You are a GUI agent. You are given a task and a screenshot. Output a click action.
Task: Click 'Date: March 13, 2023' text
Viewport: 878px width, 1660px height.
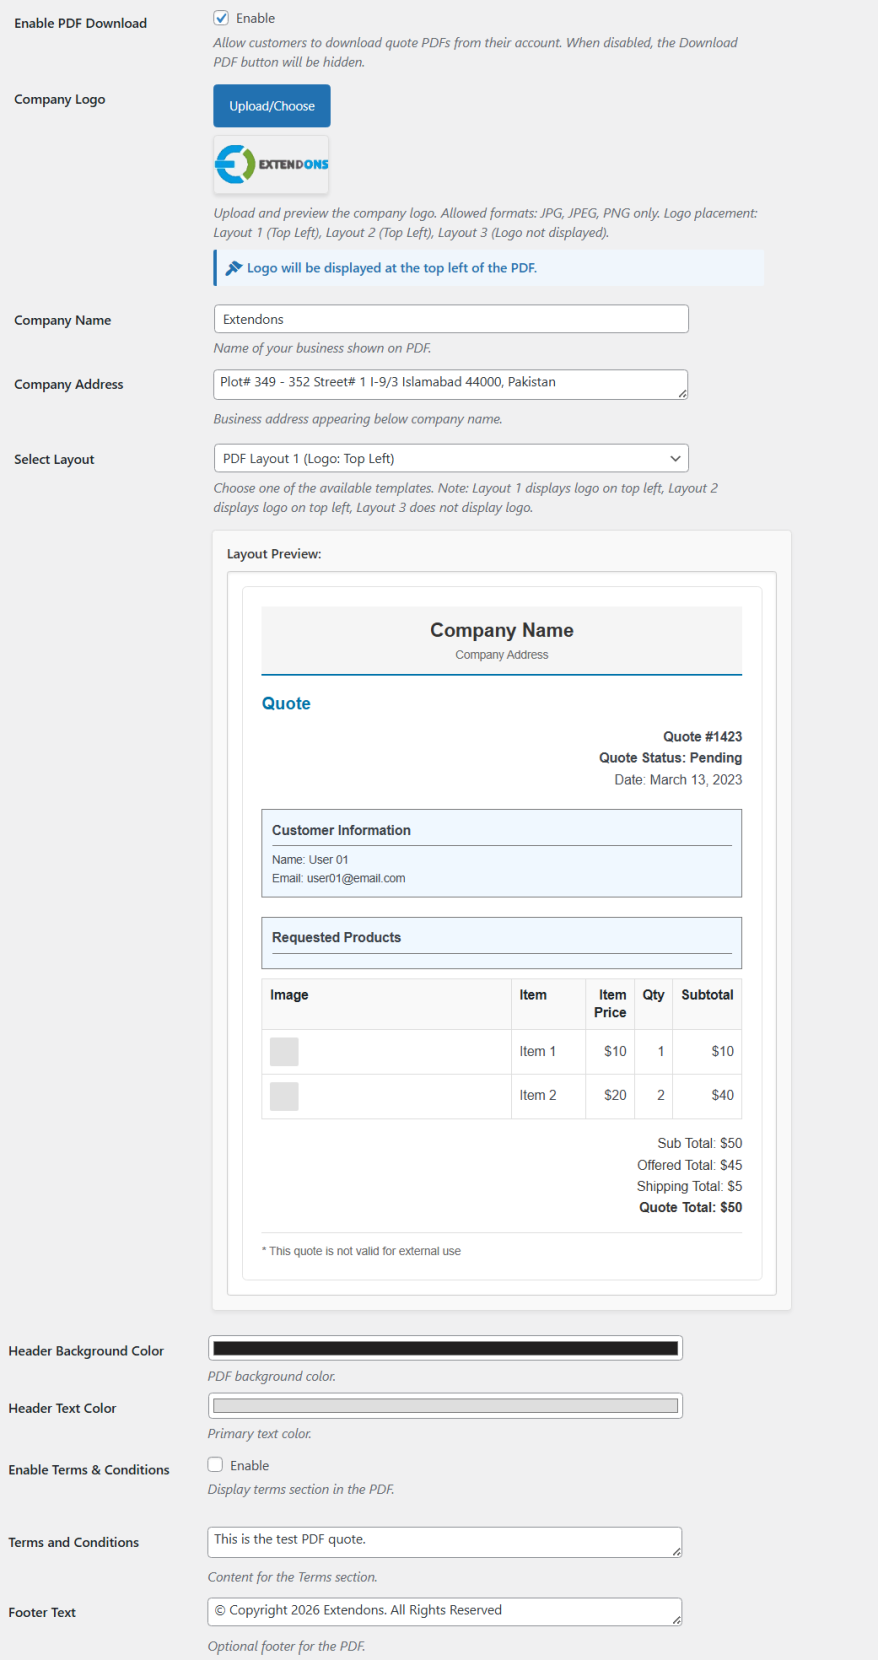678,780
